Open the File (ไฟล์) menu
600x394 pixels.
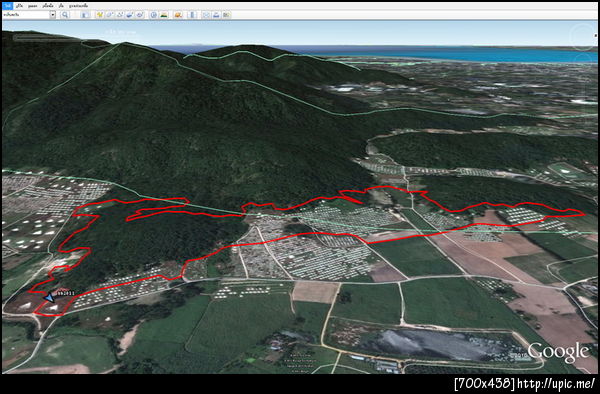(7, 6)
